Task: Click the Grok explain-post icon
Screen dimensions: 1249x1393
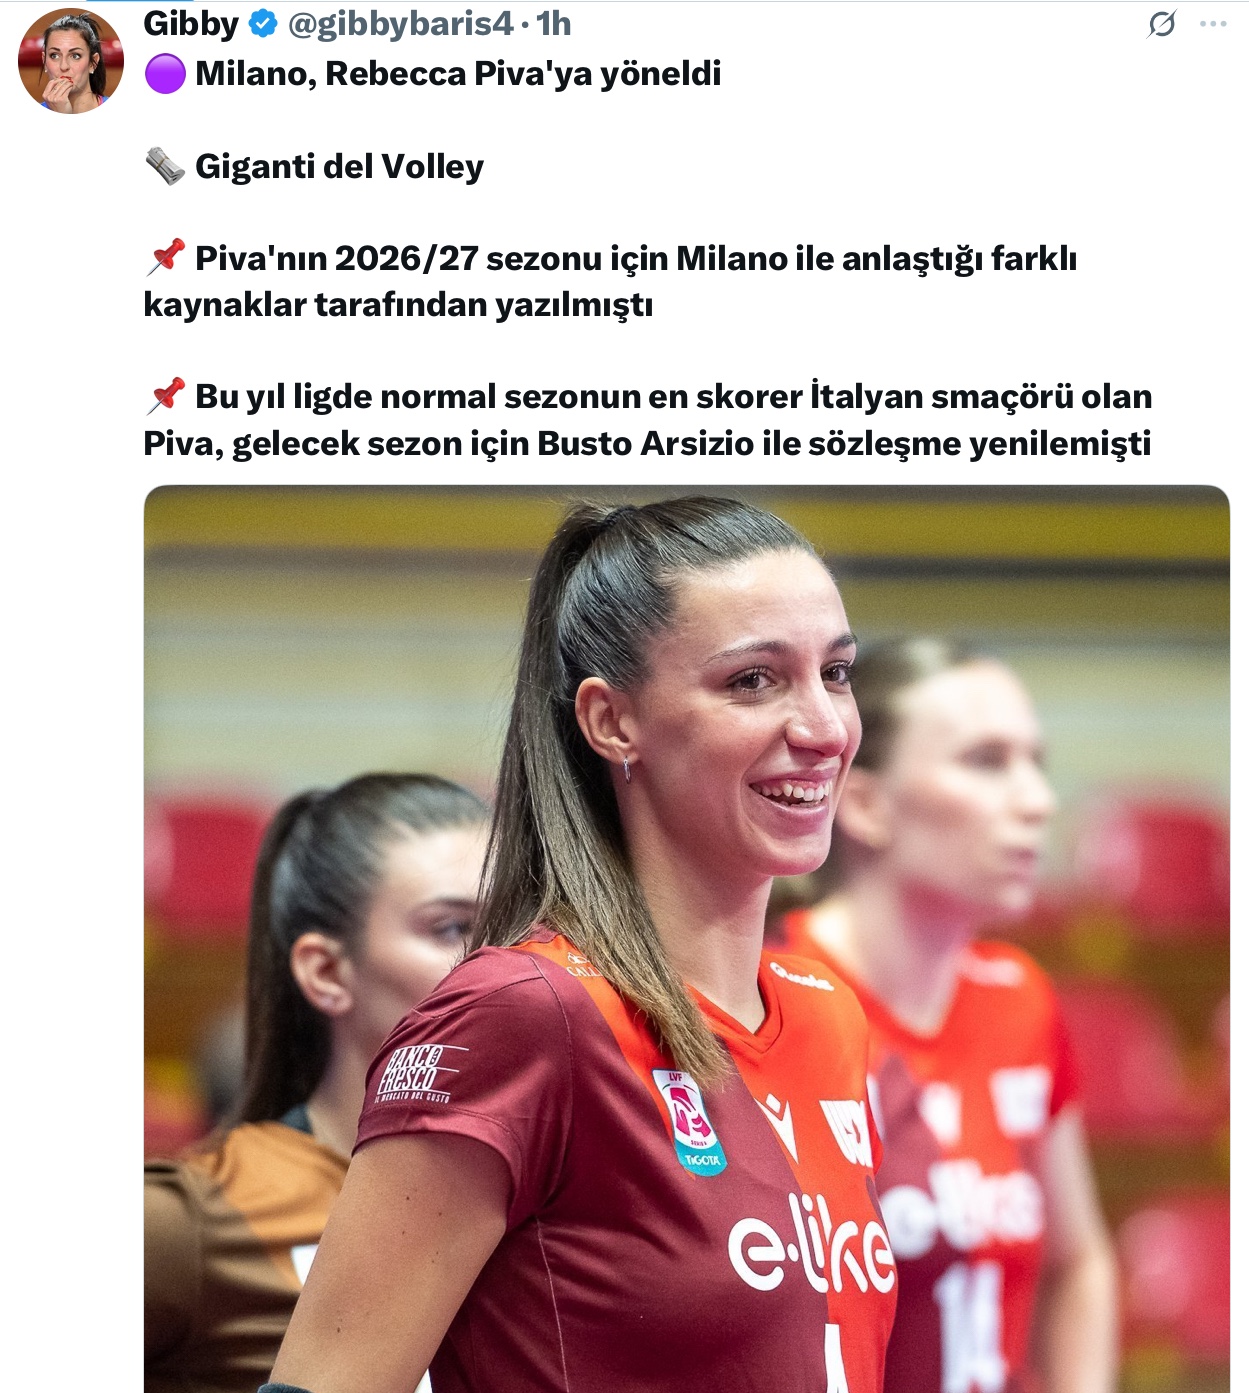Action: (1162, 23)
